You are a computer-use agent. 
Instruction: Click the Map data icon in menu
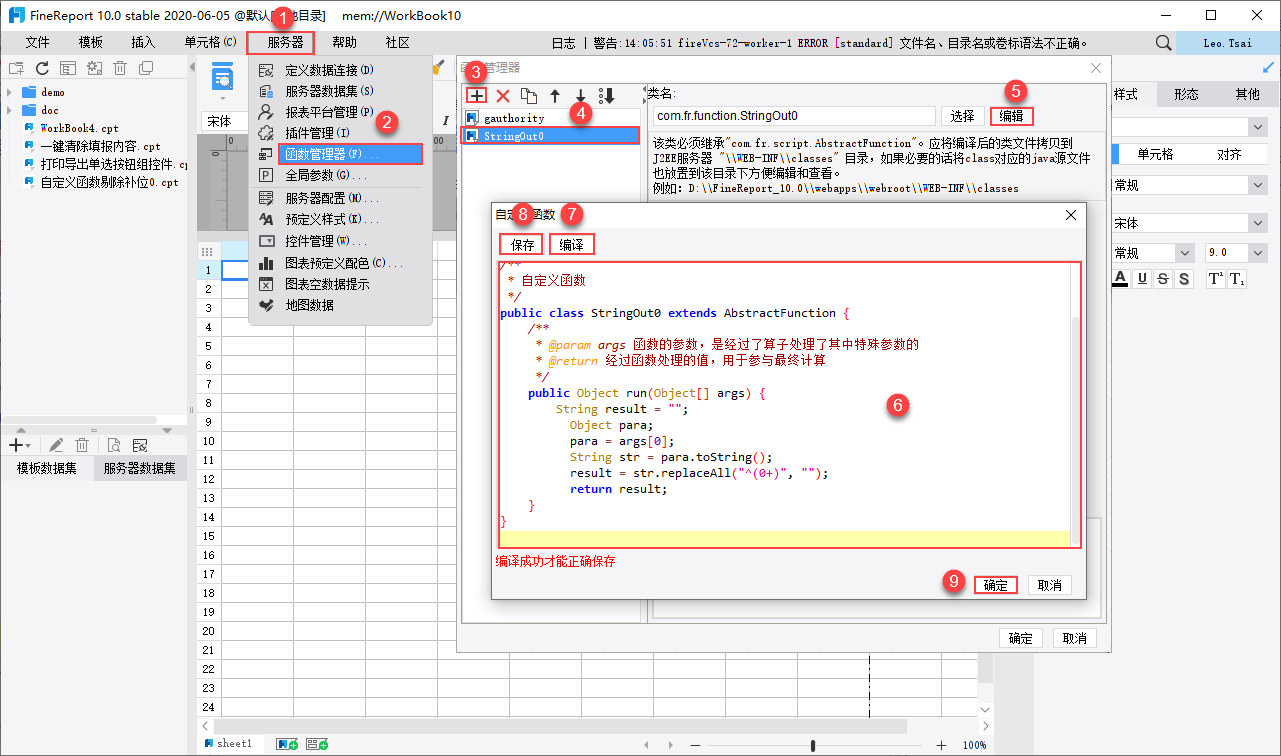coord(266,305)
